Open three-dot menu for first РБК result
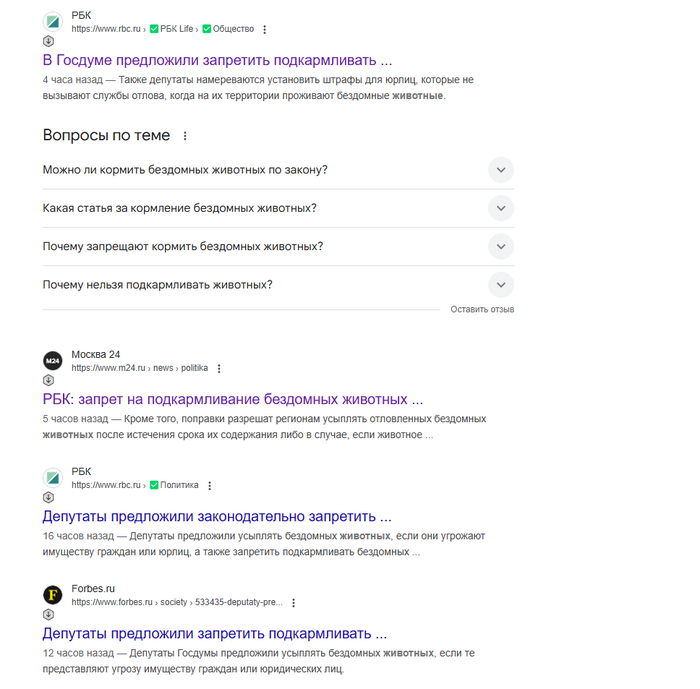 [x=265, y=30]
